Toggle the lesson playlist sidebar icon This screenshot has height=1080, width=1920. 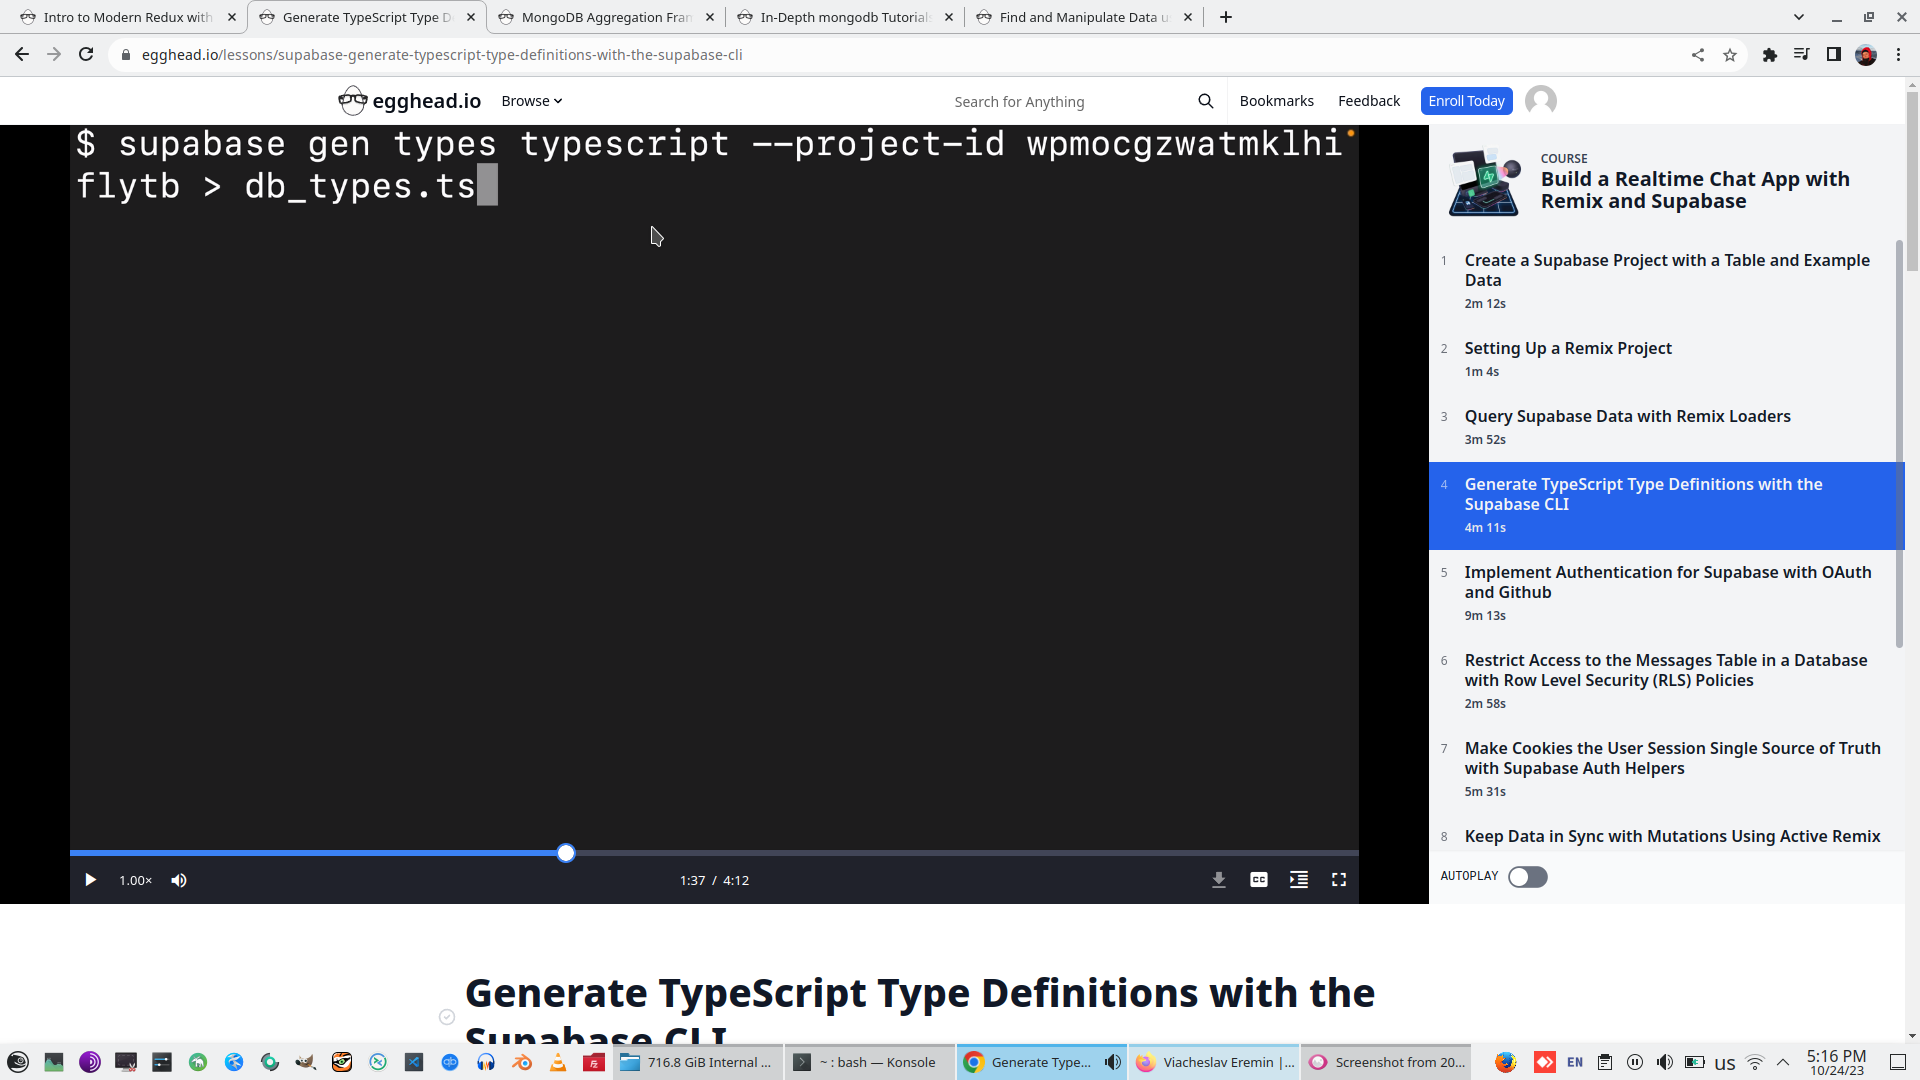click(x=1298, y=880)
